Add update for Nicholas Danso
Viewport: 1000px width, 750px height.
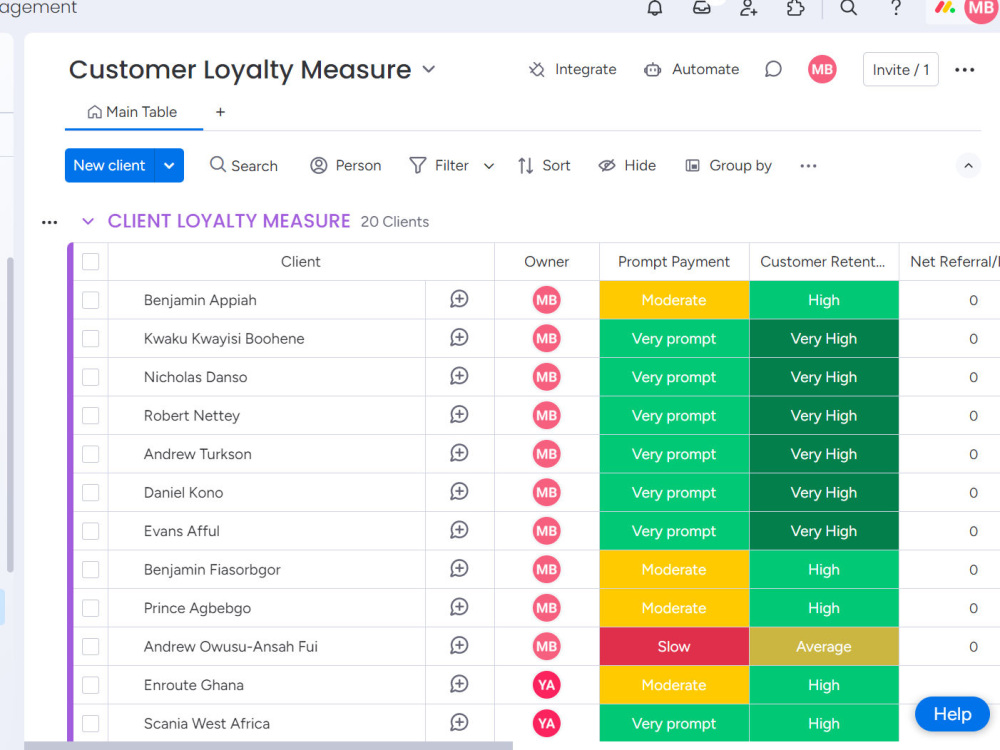(x=459, y=376)
